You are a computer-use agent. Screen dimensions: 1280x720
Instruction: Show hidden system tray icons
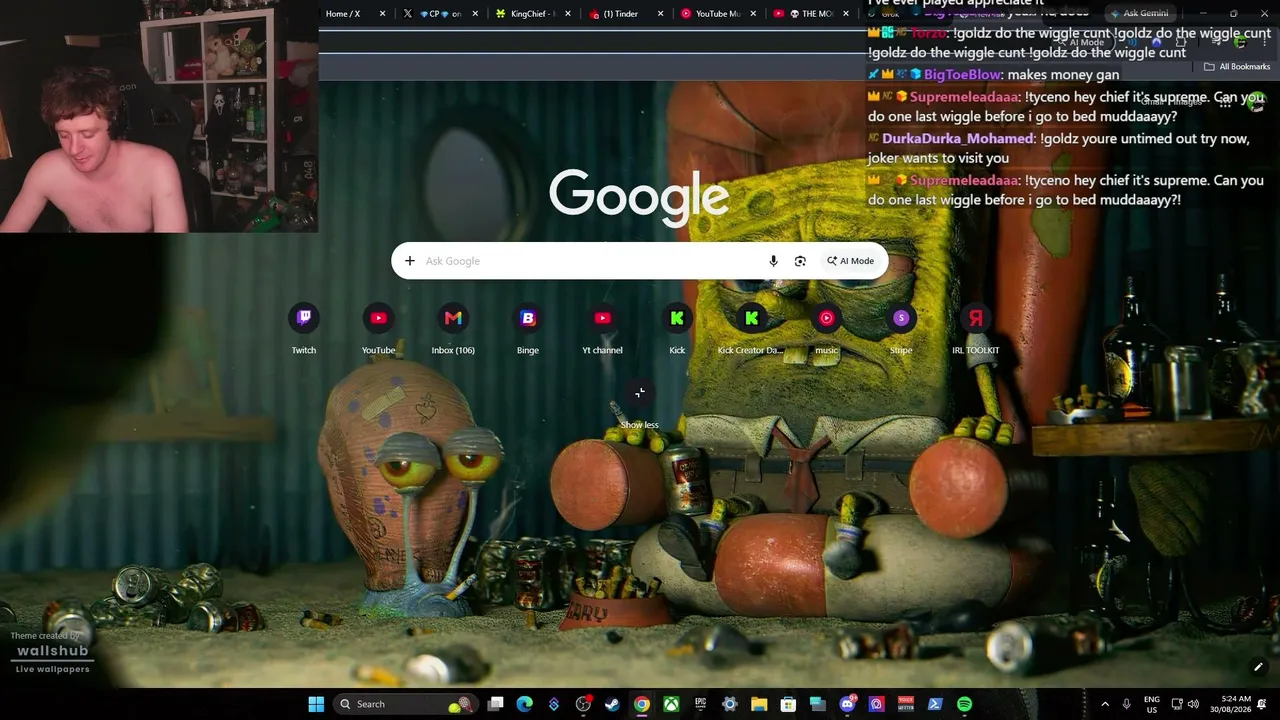pyautogui.click(x=1105, y=704)
